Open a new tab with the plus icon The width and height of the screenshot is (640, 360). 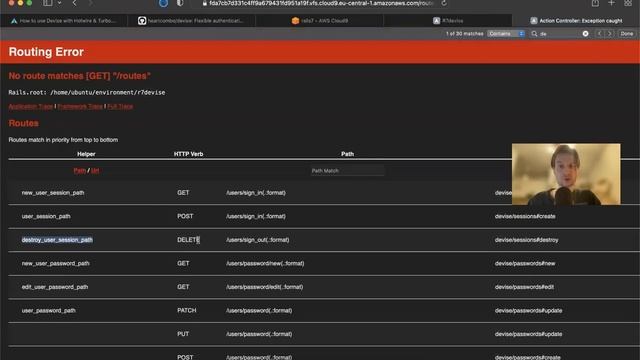pyautogui.click(x=611, y=3)
